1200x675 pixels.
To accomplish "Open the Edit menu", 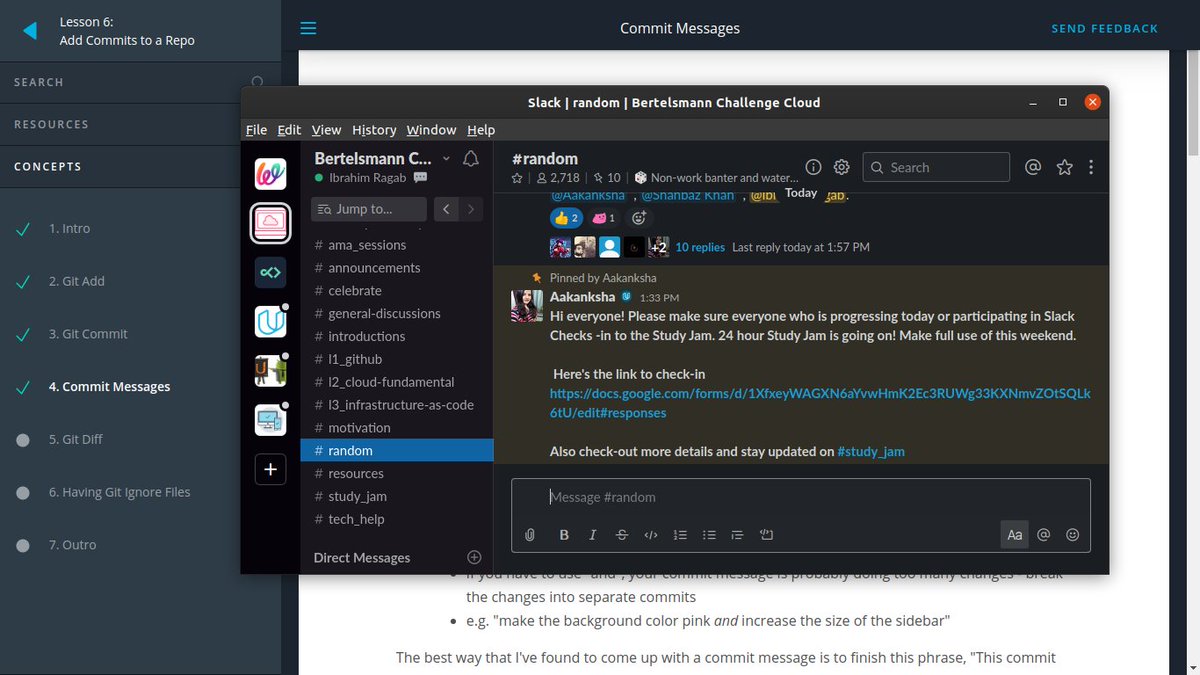I will tap(289, 130).
